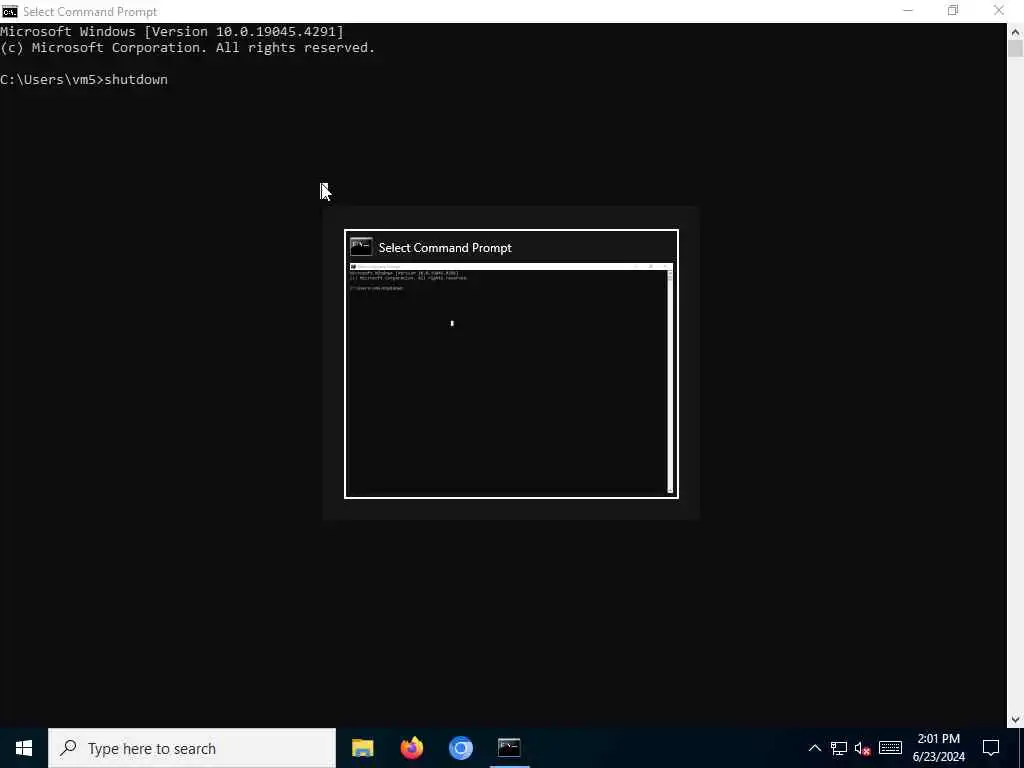Click the Microsoft Corporation copyright line
This screenshot has height=768, width=1024.
(187, 48)
